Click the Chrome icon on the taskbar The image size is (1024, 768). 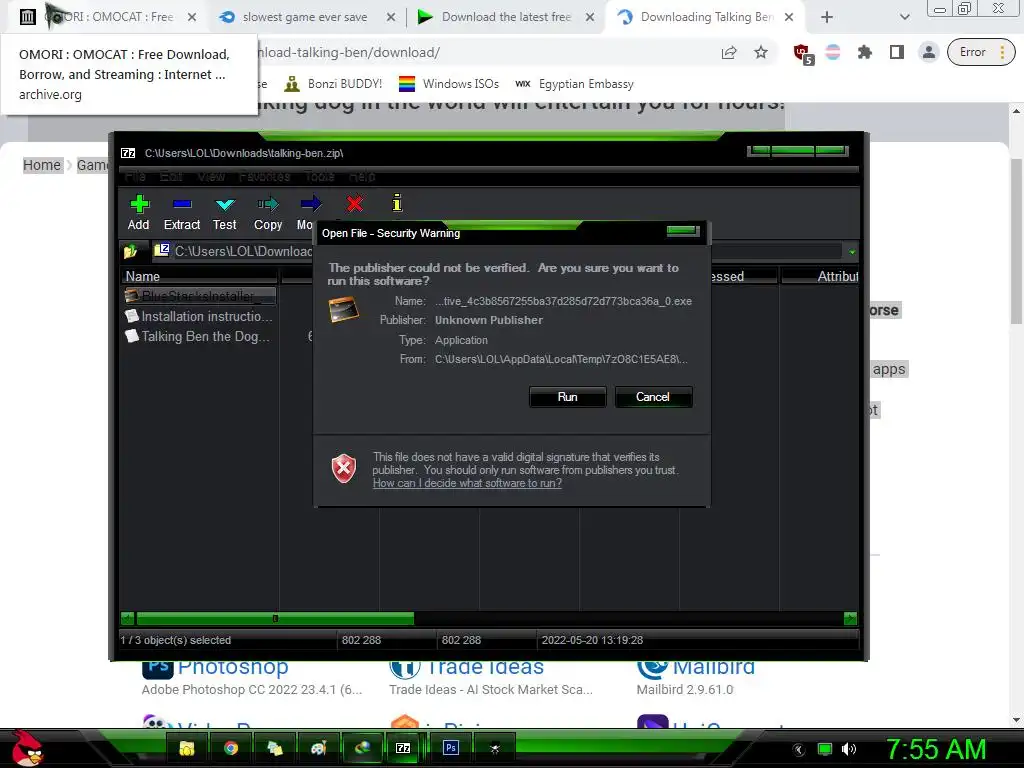point(231,748)
